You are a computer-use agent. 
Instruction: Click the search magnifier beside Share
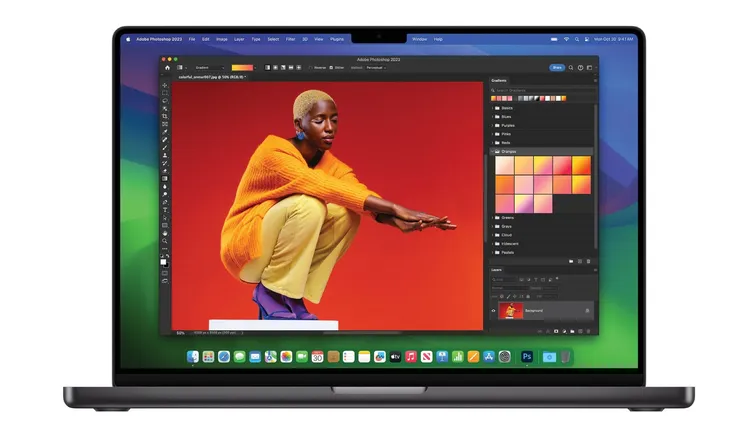[571, 67]
